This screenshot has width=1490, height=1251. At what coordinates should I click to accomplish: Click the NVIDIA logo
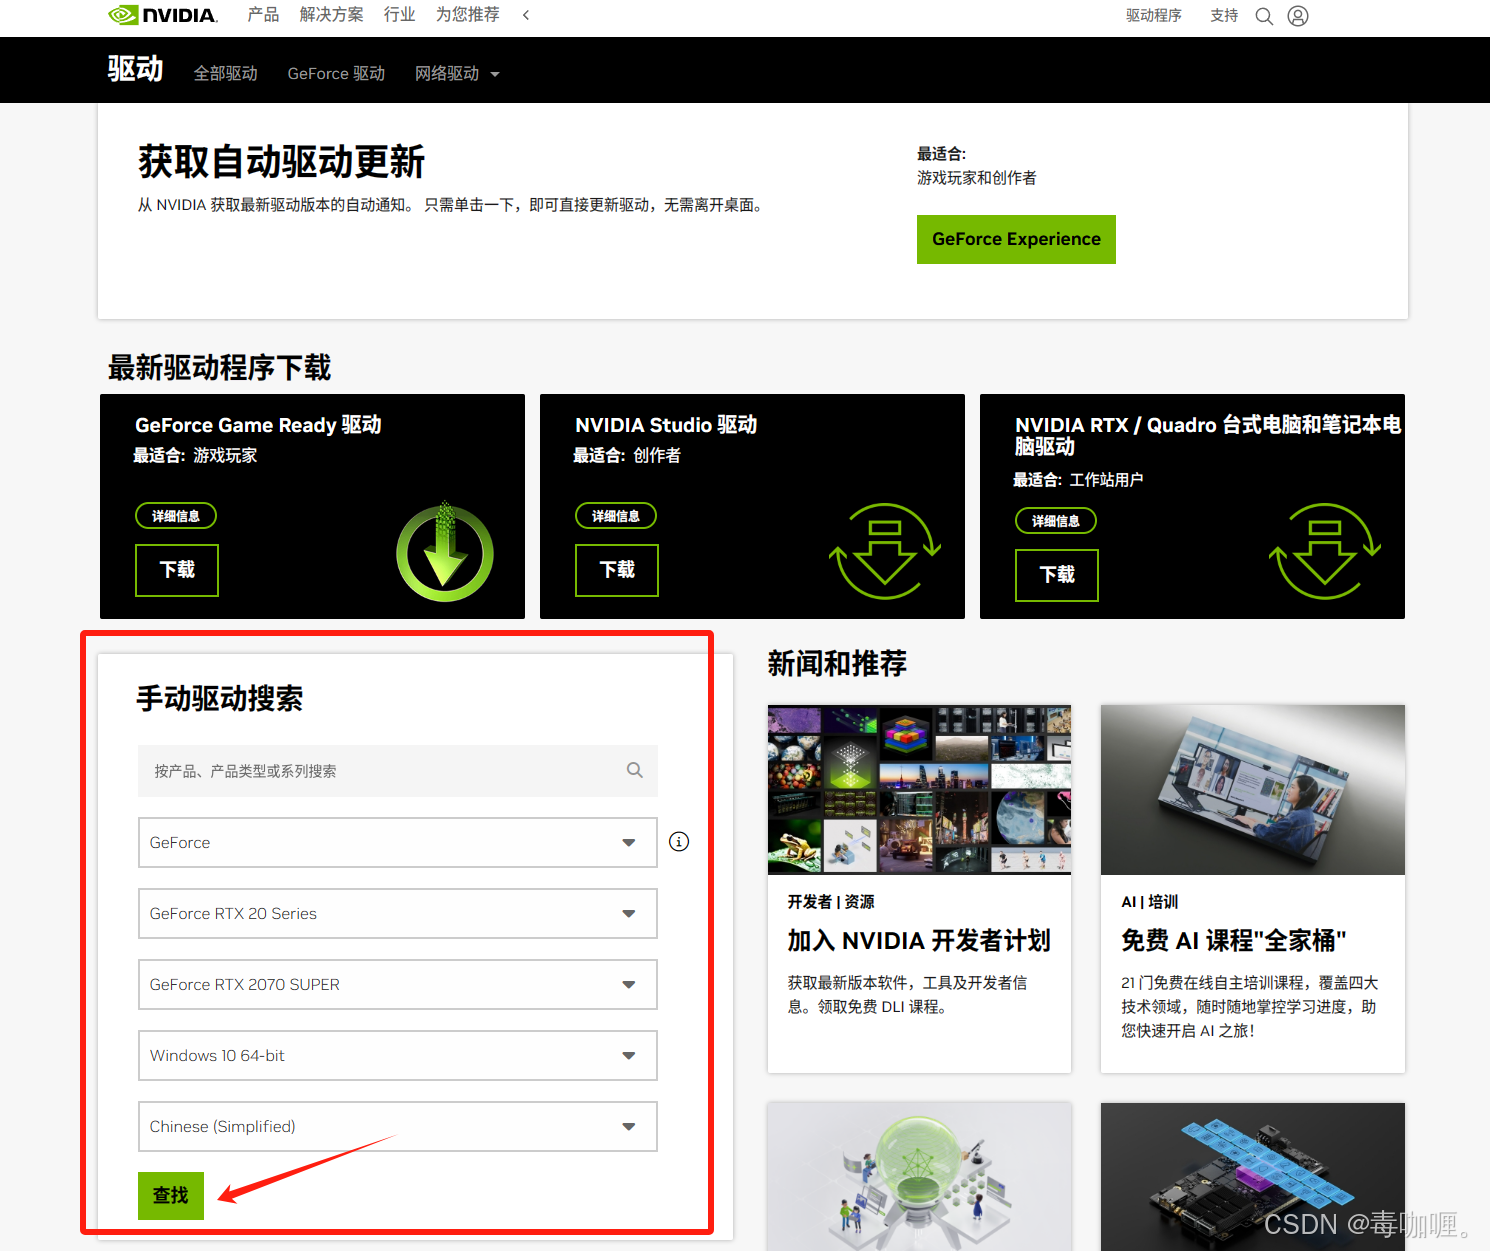click(x=163, y=15)
